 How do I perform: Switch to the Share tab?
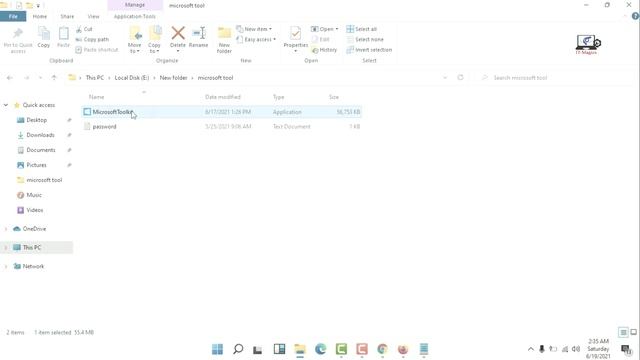point(67,16)
